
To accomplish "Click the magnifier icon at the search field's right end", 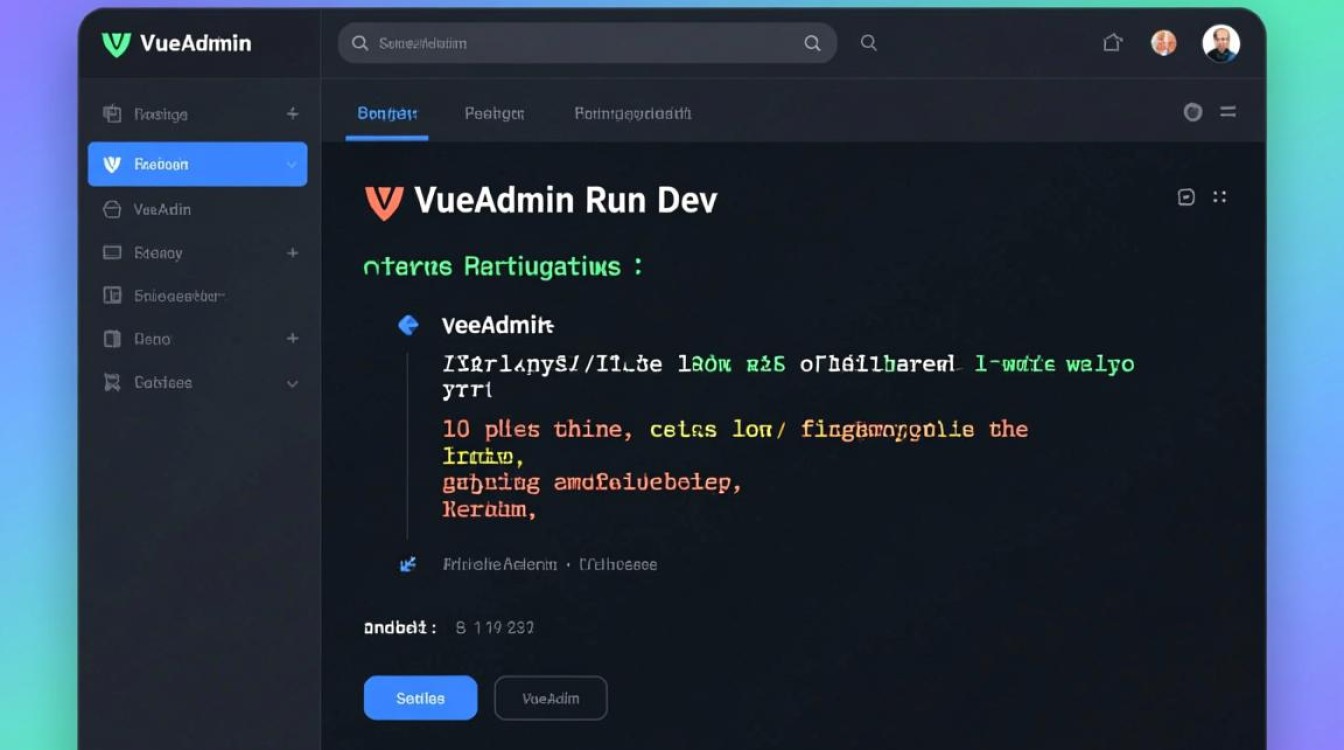I will (x=813, y=44).
